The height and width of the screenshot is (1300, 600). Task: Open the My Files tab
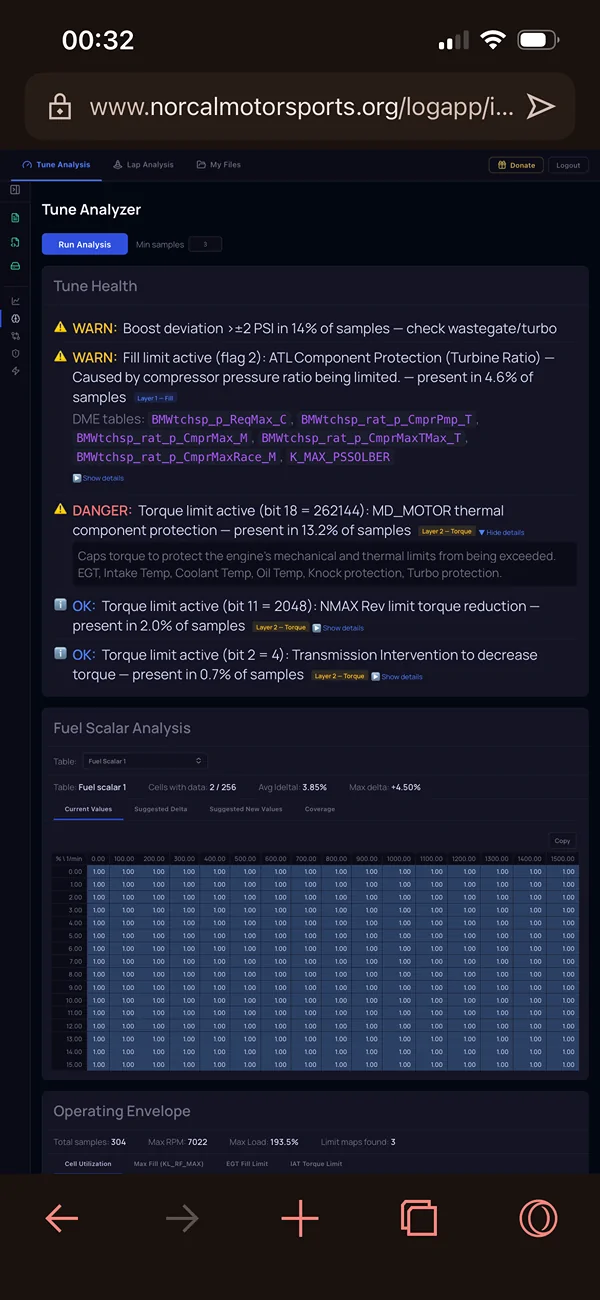coord(219,165)
